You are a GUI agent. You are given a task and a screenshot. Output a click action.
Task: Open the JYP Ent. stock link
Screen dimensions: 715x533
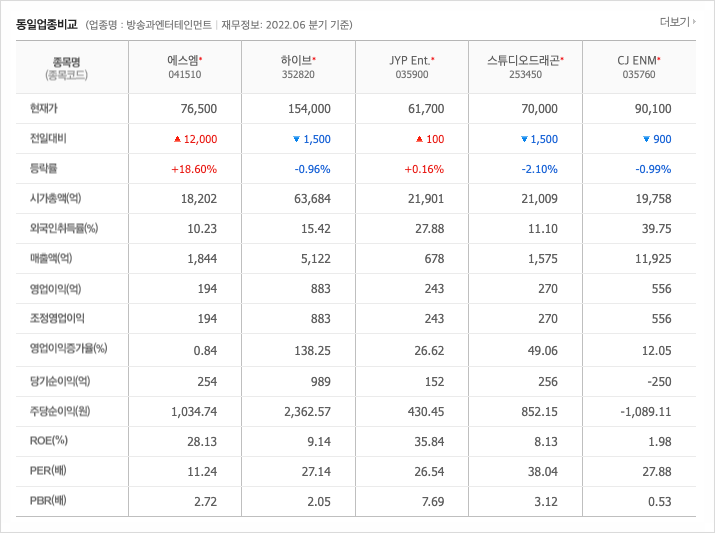[x=410, y=60]
